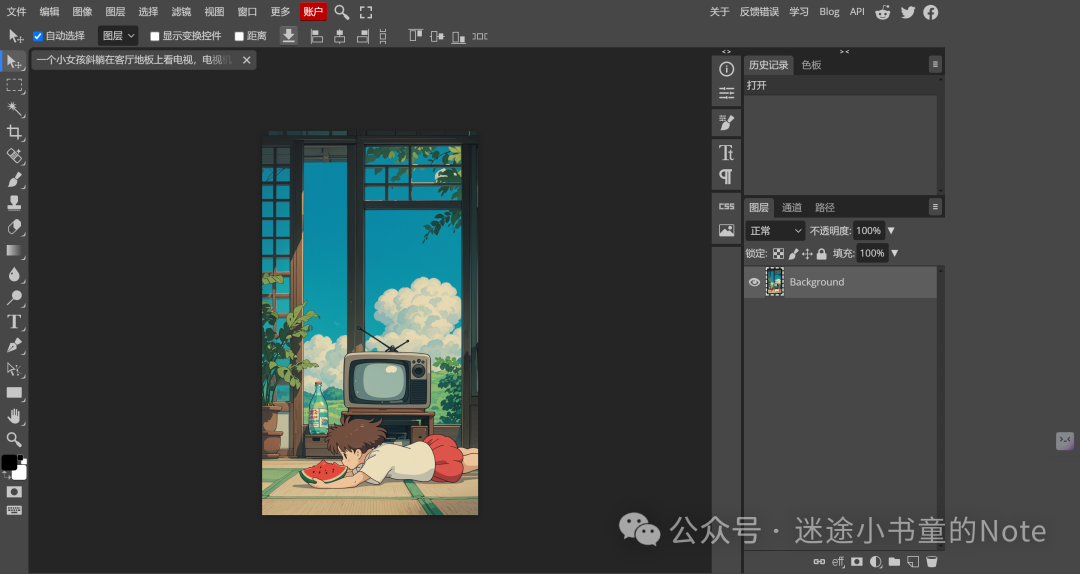The image size is (1080, 574).
Task: Open the layers panel options menu
Action: [935, 207]
